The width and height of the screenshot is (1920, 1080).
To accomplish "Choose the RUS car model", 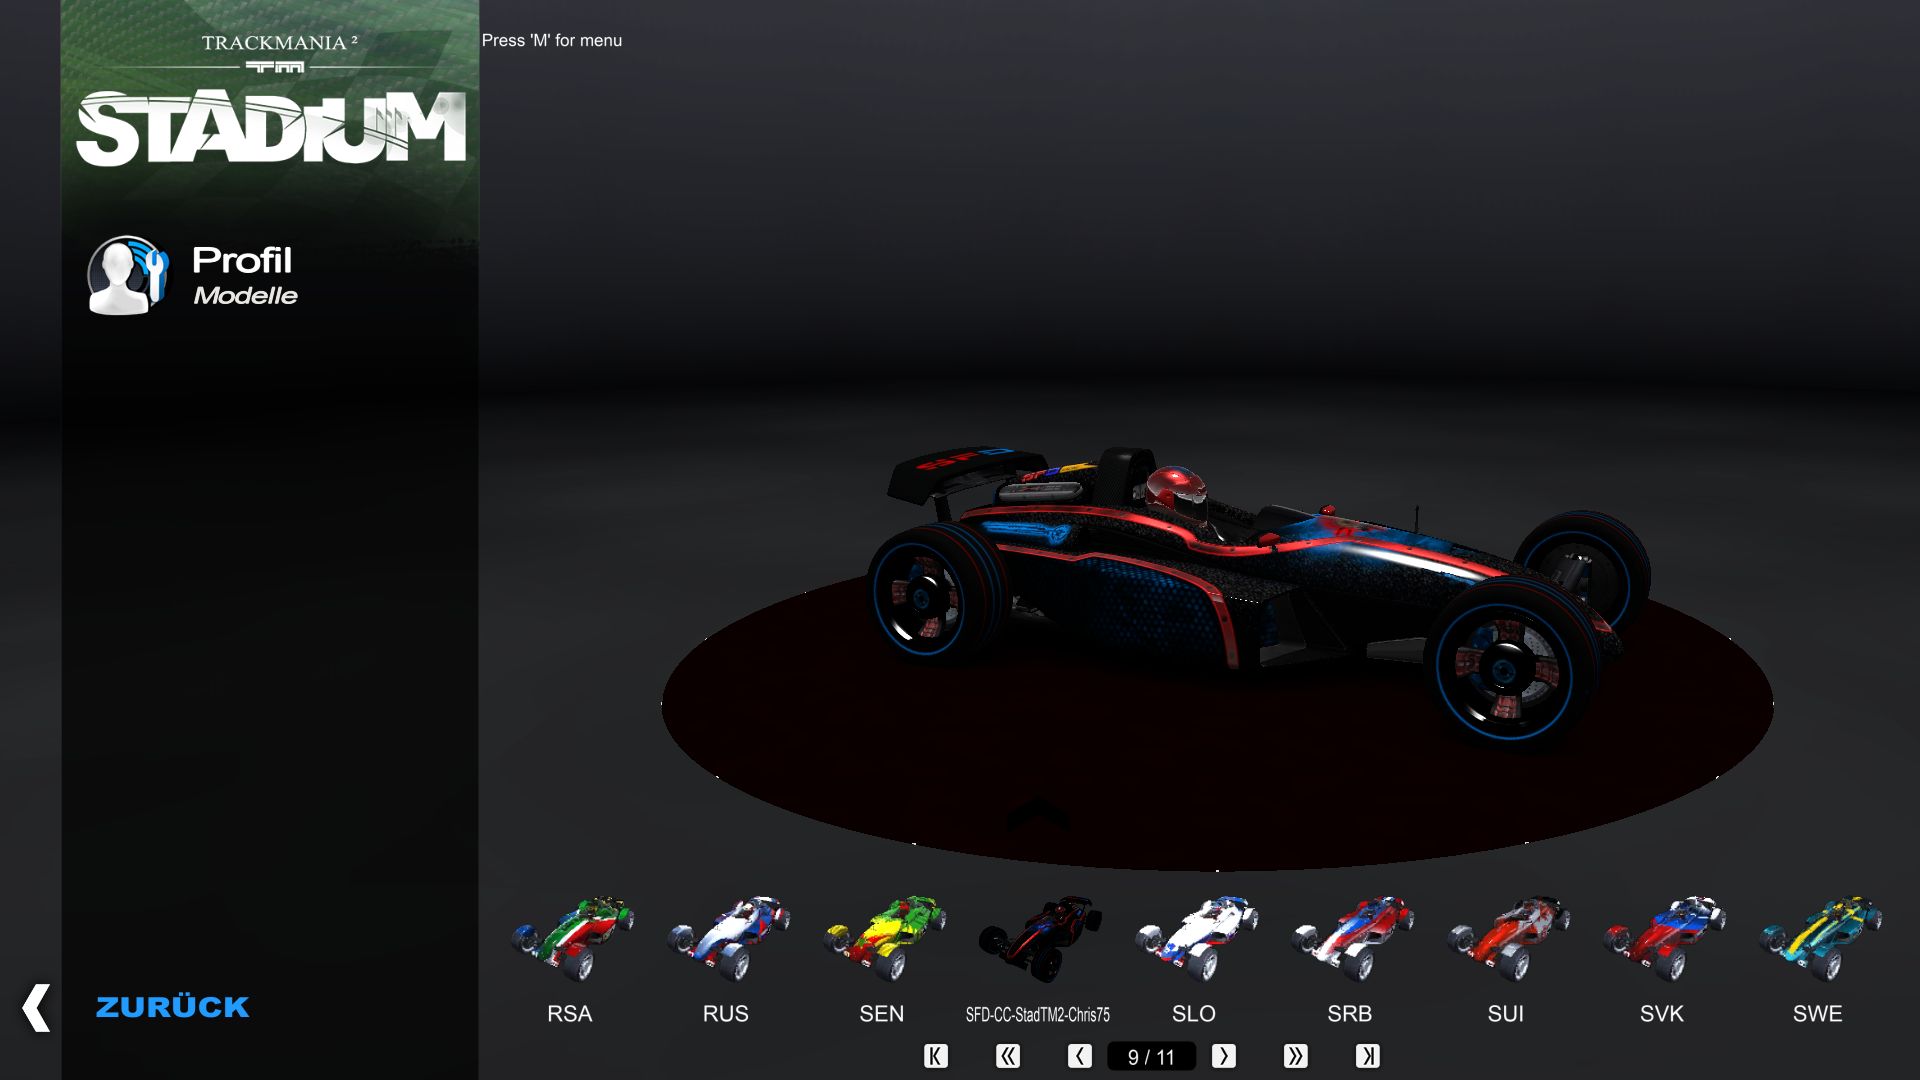I will click(726, 940).
